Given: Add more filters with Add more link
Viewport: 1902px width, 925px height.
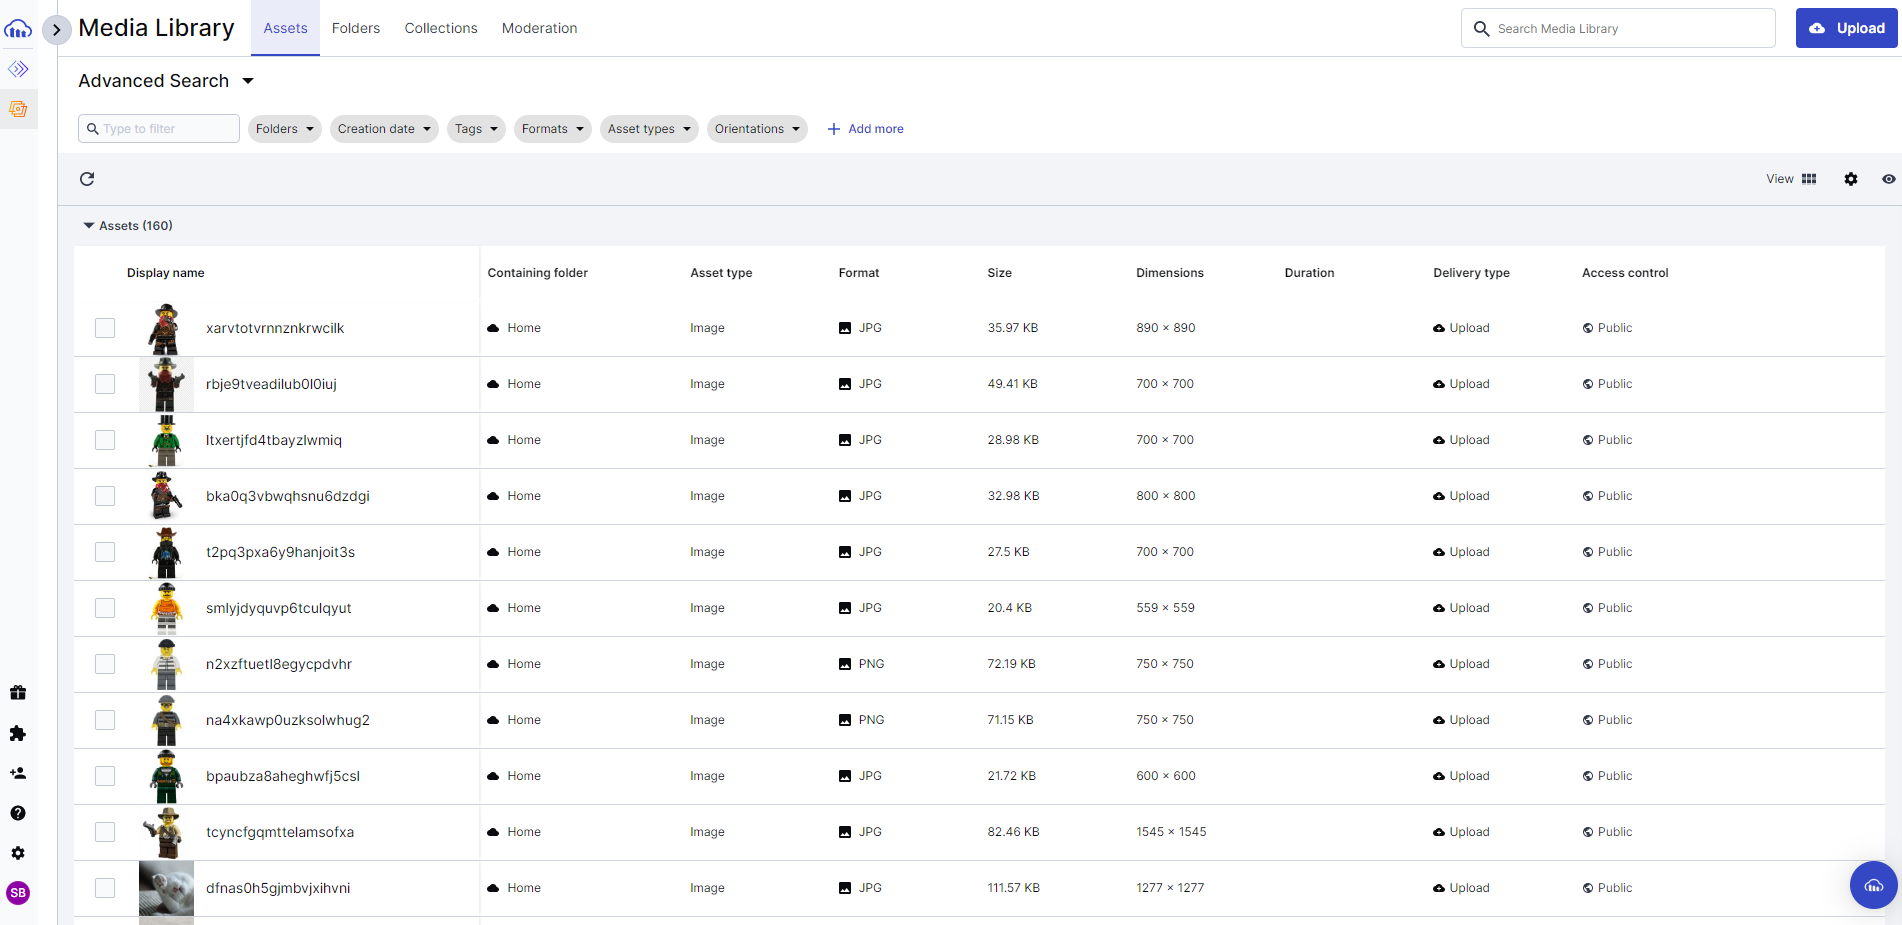Looking at the screenshot, I should coord(865,129).
